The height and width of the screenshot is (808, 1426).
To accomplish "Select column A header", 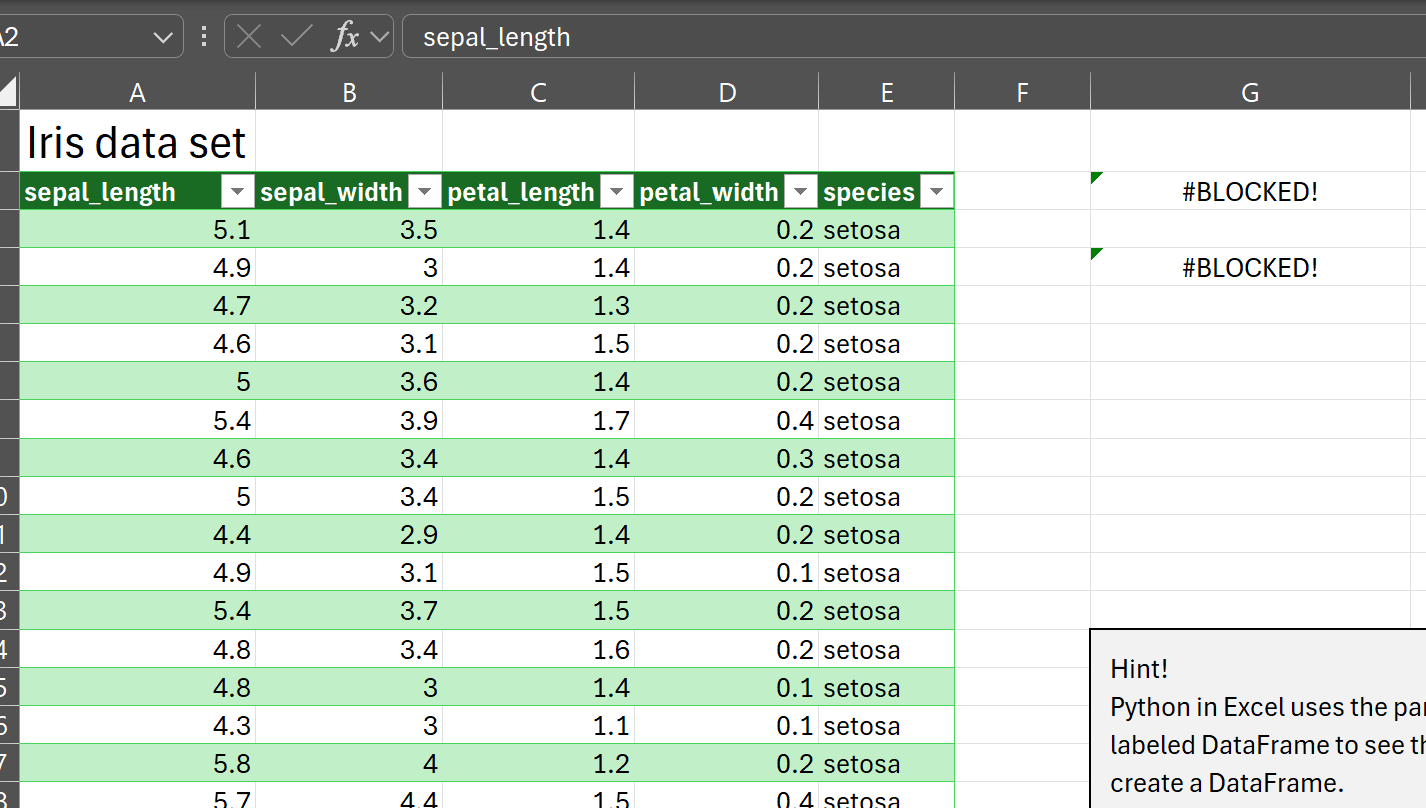I will [137, 92].
